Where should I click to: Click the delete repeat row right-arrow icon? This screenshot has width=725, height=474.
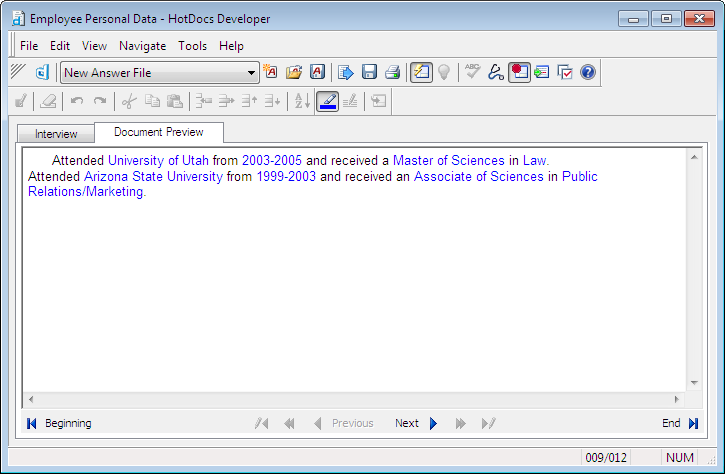[226, 101]
